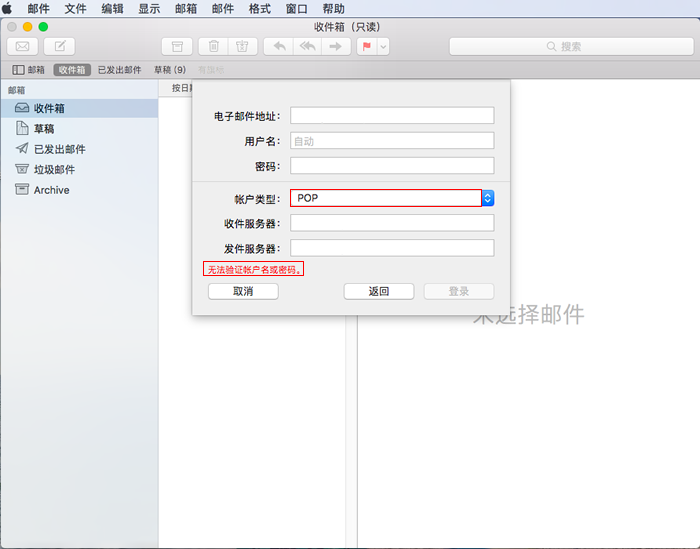
Task: Click the Get Mail envelope toolbar icon
Action: (22, 46)
